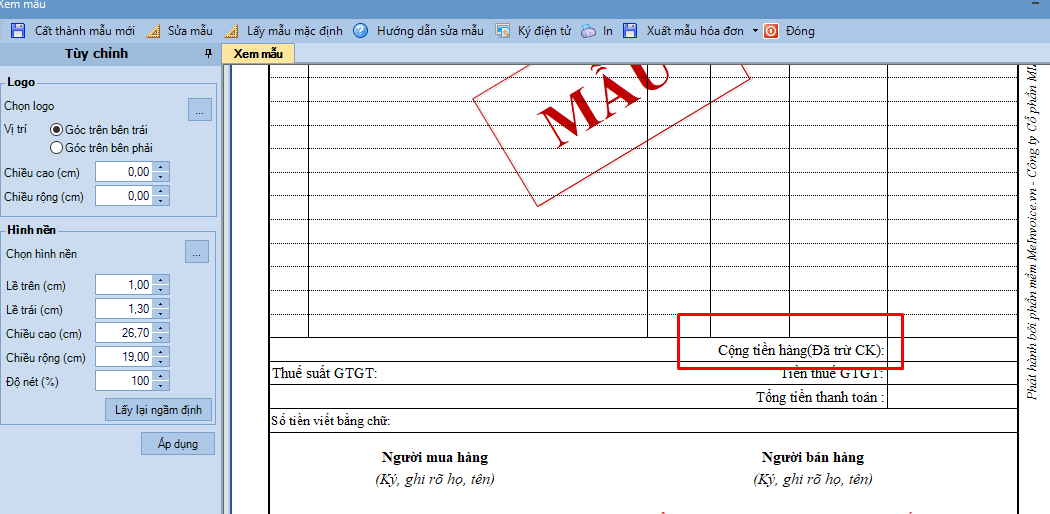Viewport: 1050px width, 514px height.
Task: Decrease the background Chiều rộng 19,00 value
Action: tap(161, 362)
